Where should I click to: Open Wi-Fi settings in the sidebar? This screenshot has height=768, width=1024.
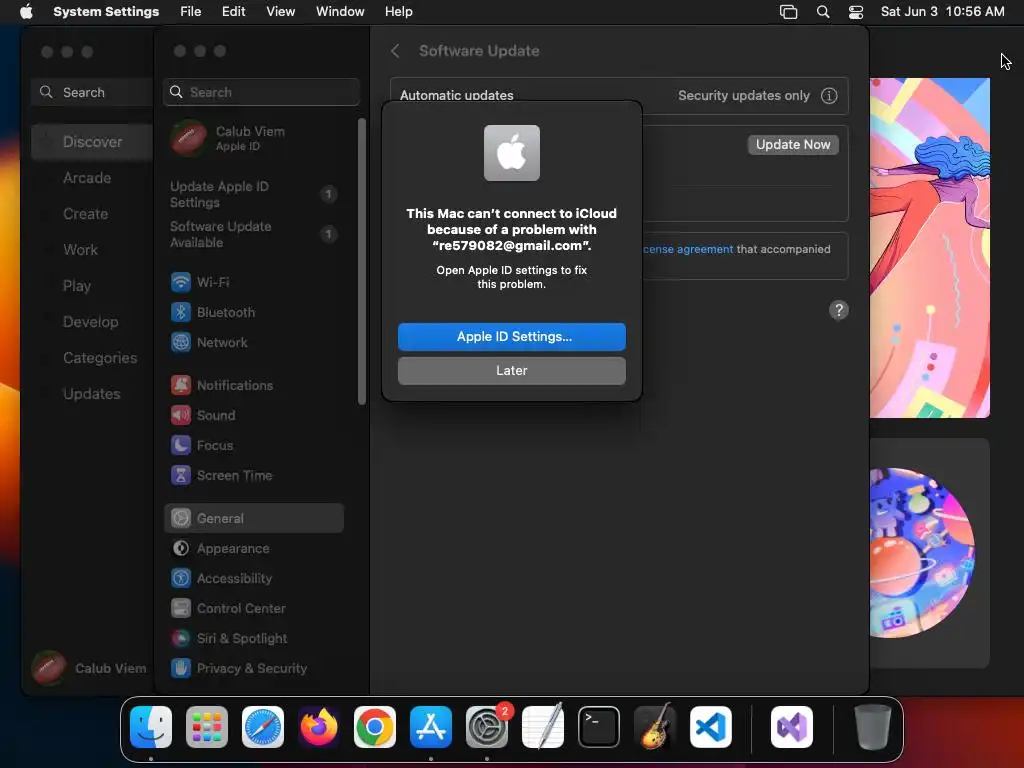[x=253, y=282]
